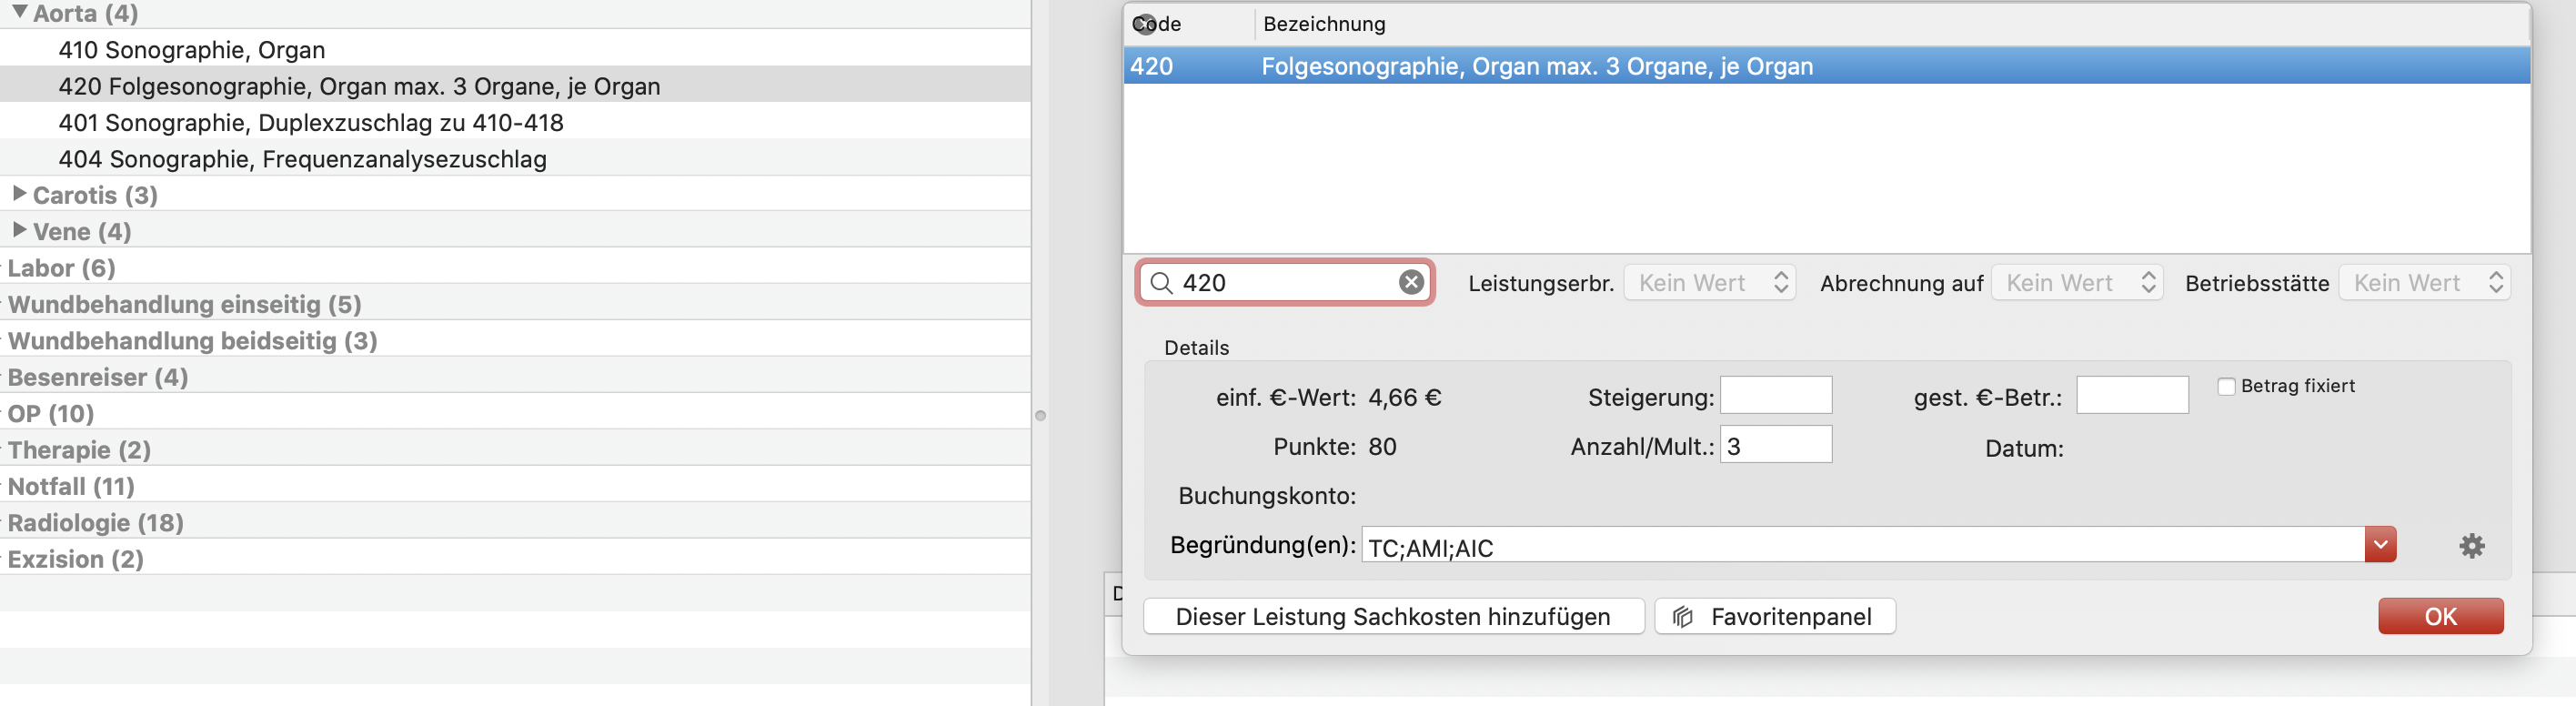This screenshot has height=706, width=2576.
Task: Expand the Vene (4) group
Action: click(19, 230)
